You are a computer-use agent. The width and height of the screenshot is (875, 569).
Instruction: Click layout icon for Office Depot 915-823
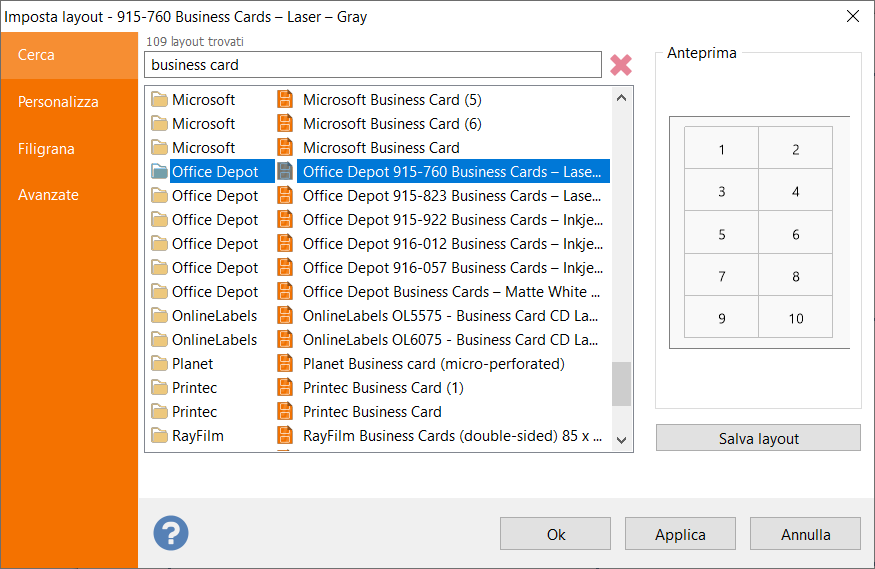tap(285, 195)
